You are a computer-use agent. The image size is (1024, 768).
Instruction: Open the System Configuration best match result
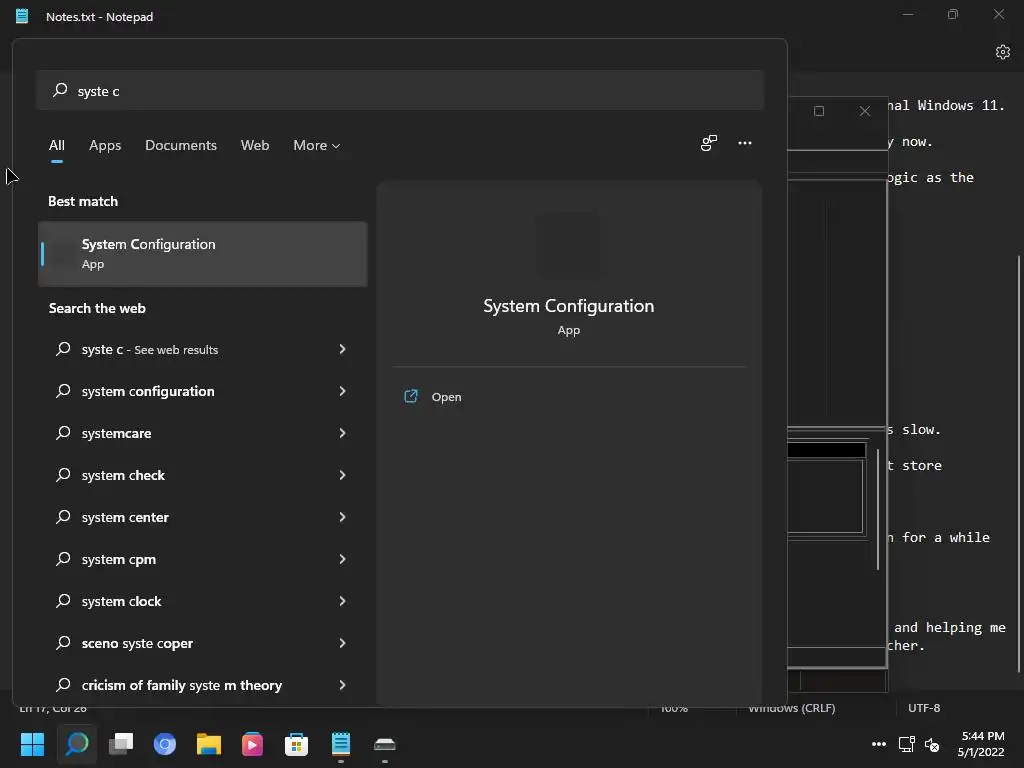click(202, 254)
